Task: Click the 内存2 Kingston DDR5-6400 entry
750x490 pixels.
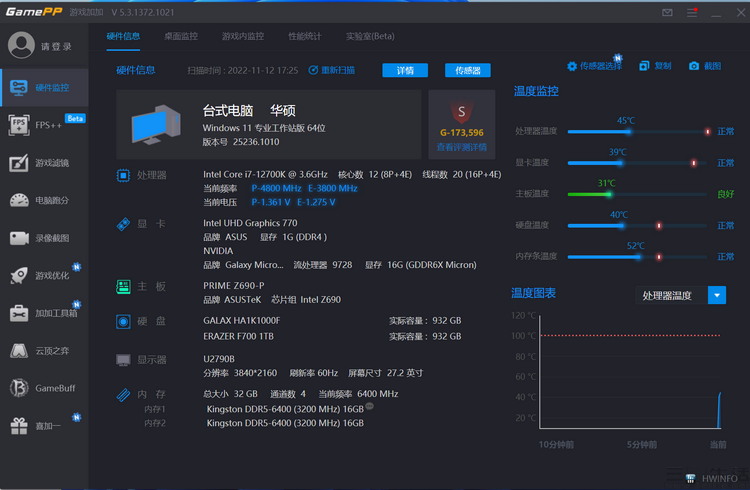Action: click(x=285, y=423)
